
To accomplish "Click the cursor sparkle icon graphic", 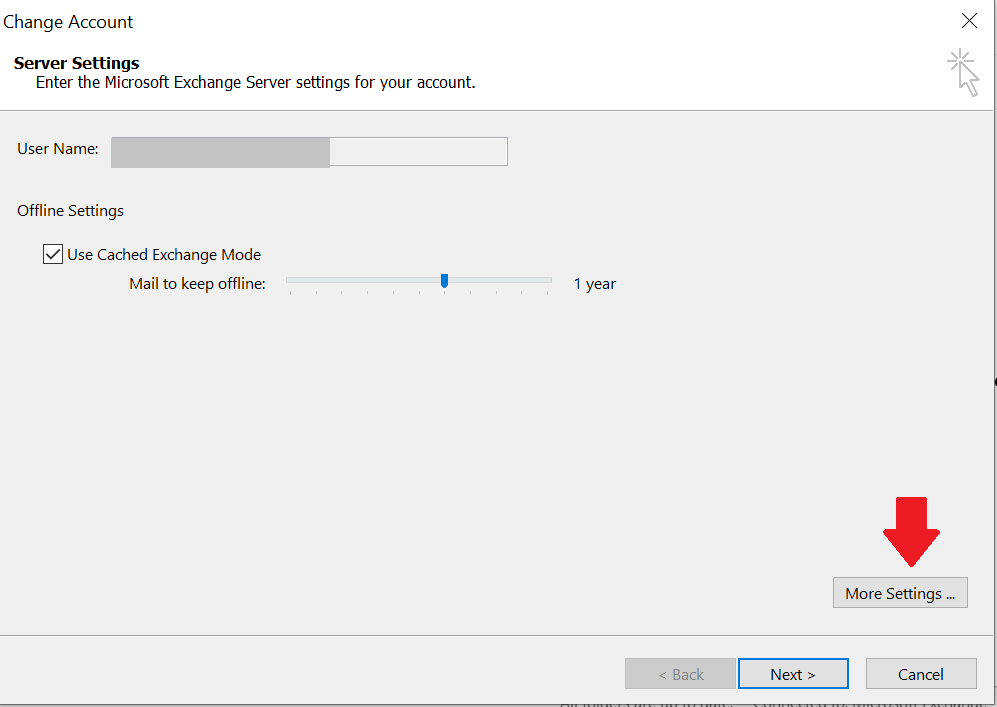I will pos(962,71).
